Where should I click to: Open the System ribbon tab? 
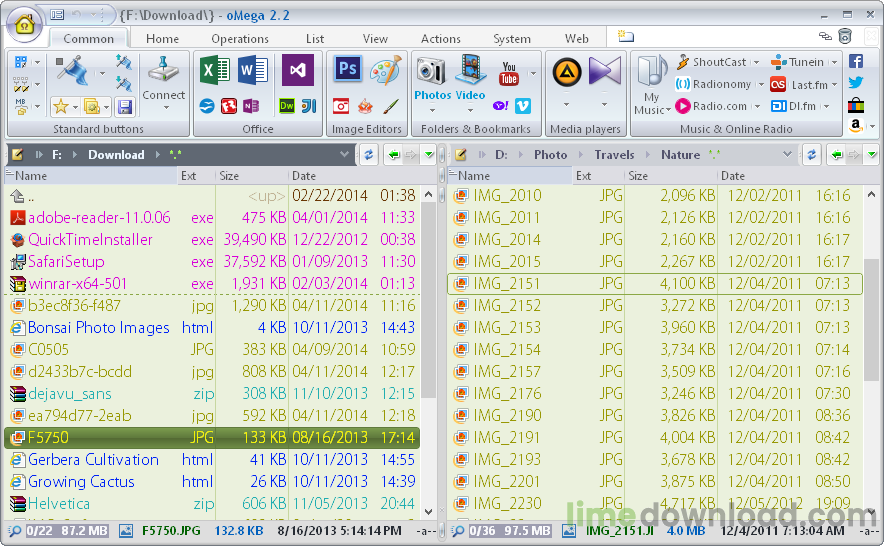[x=511, y=38]
